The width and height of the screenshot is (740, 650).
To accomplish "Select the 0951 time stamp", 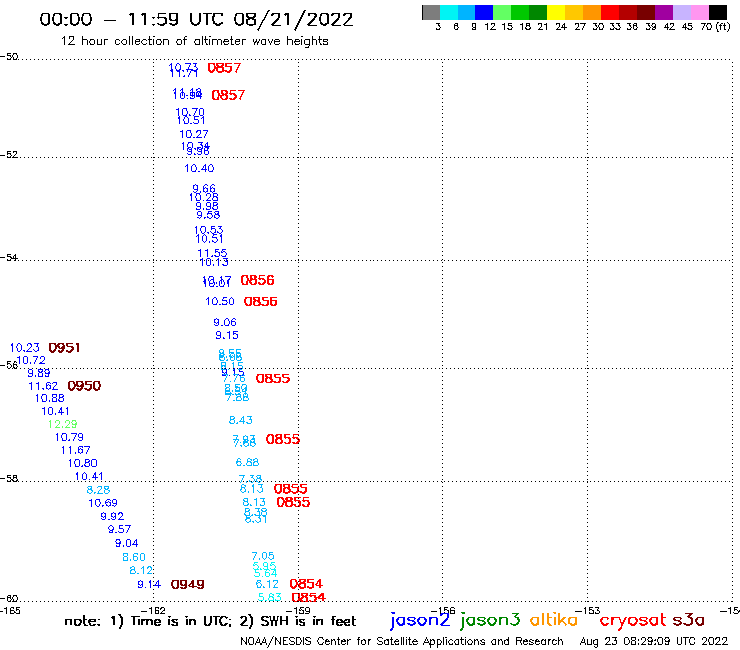I will click(64, 348).
